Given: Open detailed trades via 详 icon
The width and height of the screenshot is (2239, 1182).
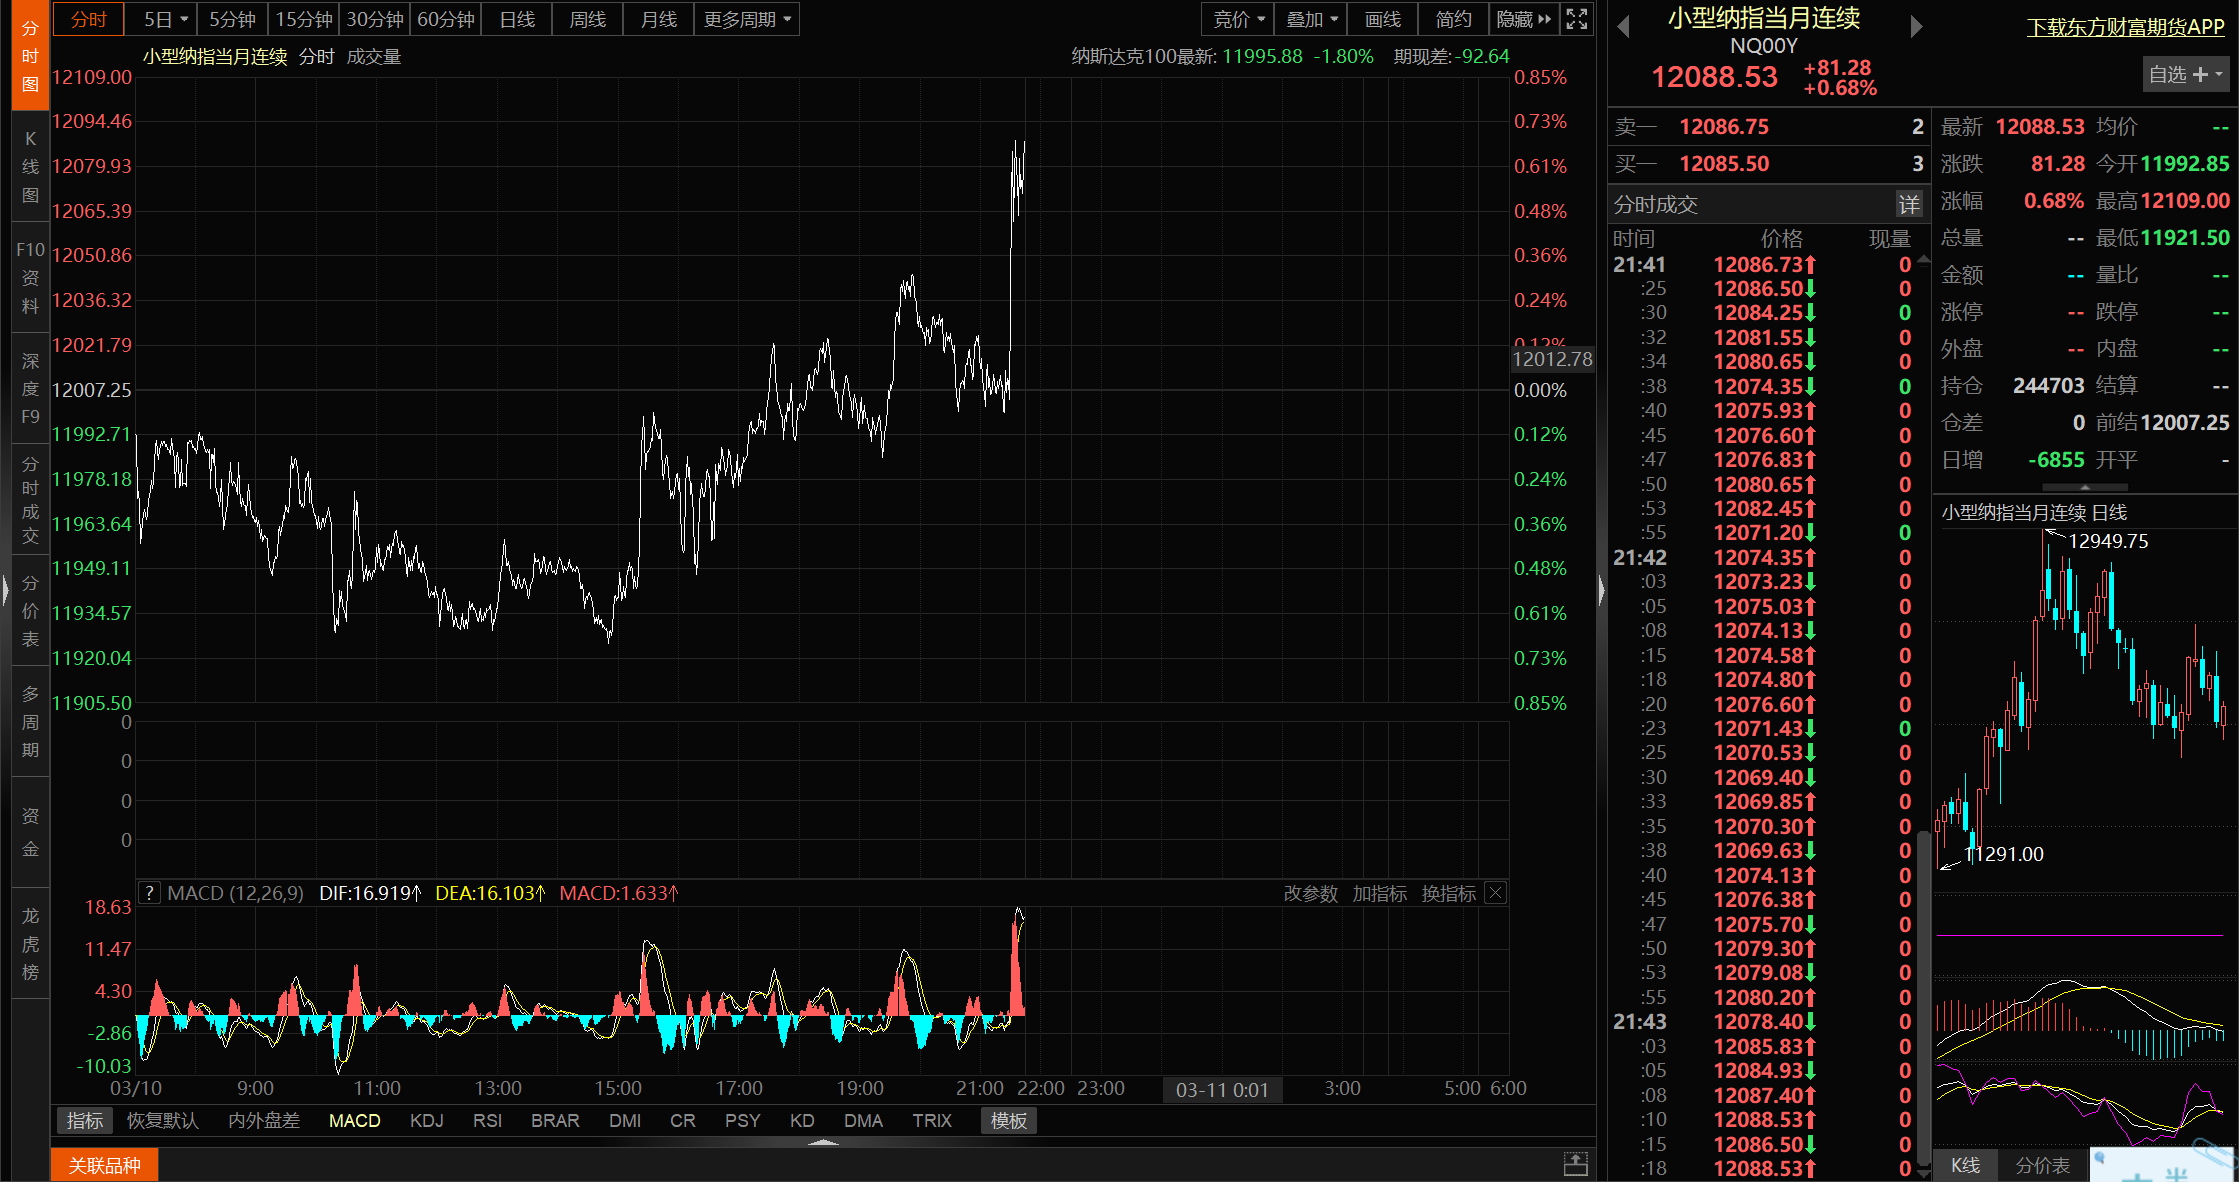Looking at the screenshot, I should 1909,205.
